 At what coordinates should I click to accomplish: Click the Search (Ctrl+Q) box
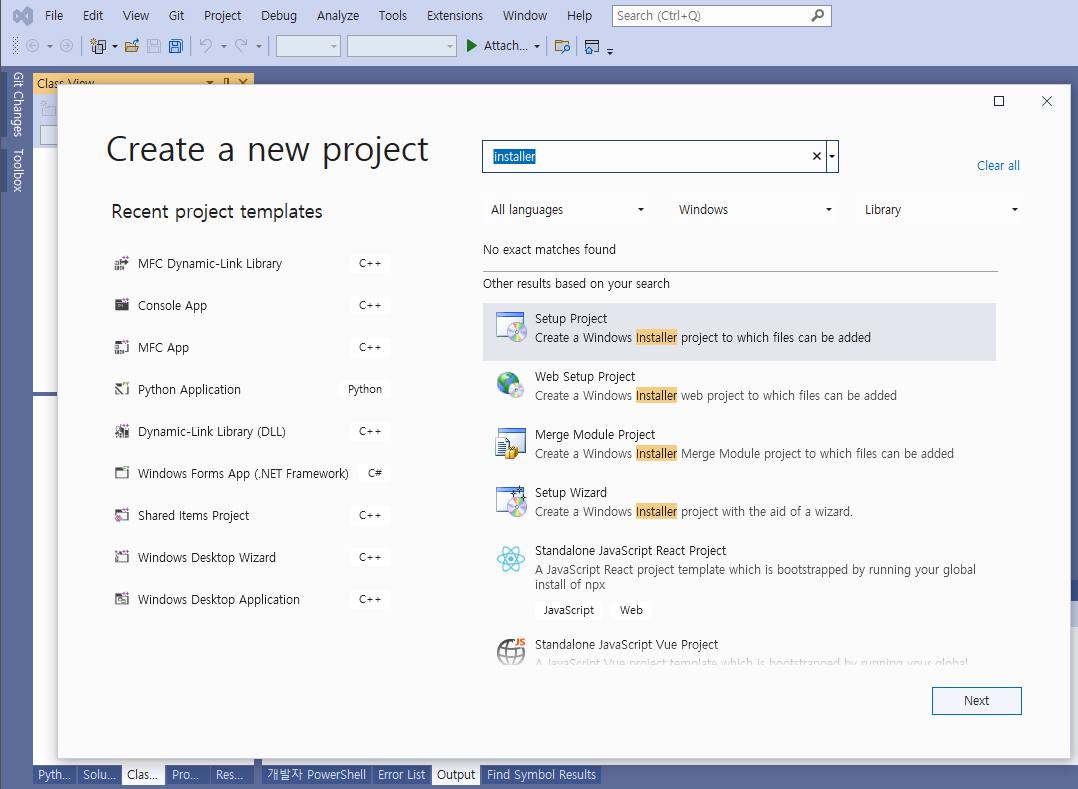coord(721,15)
